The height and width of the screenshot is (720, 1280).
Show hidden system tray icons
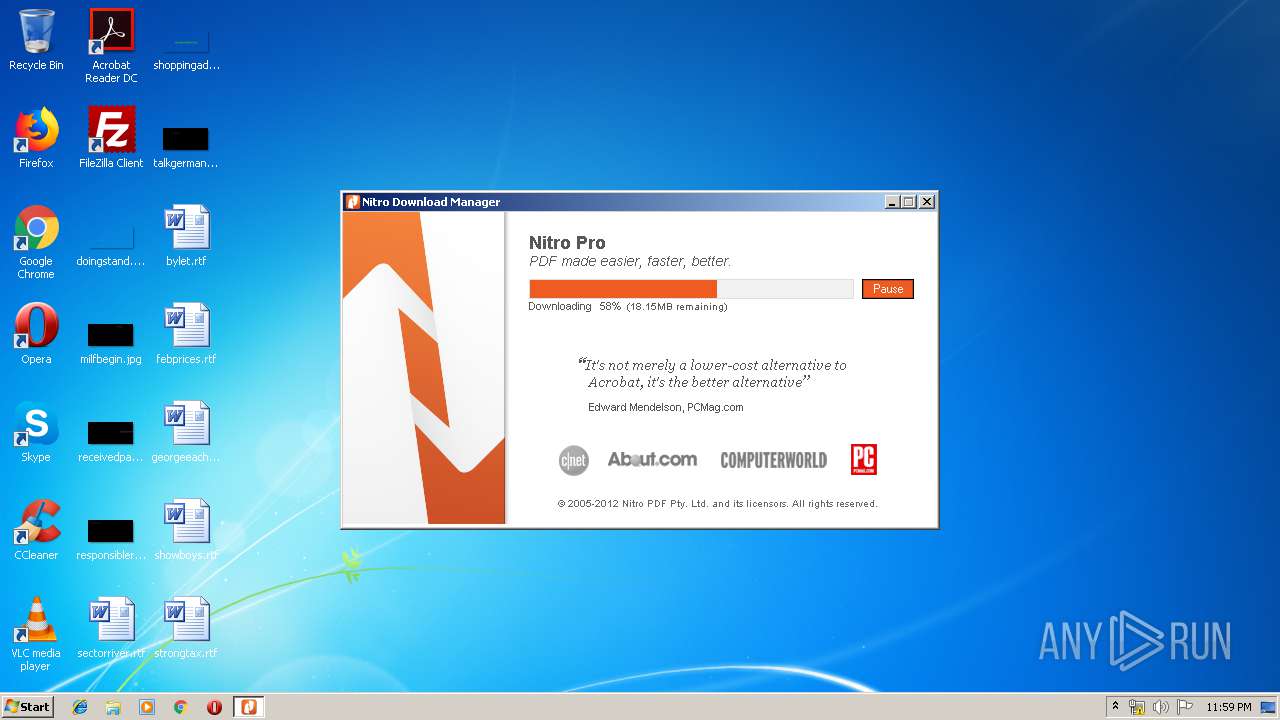click(1115, 707)
